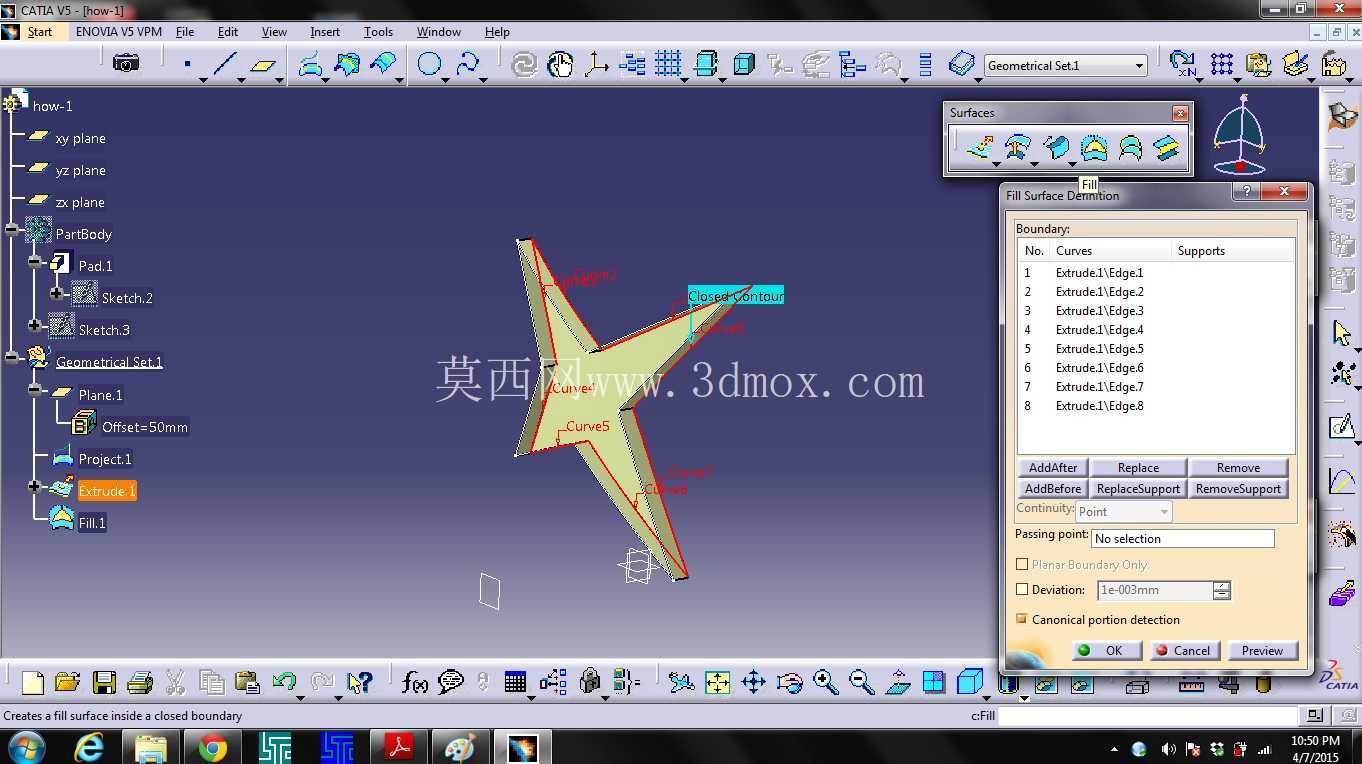Select the Axis System tool
This screenshot has width=1362, height=764.
596,65
